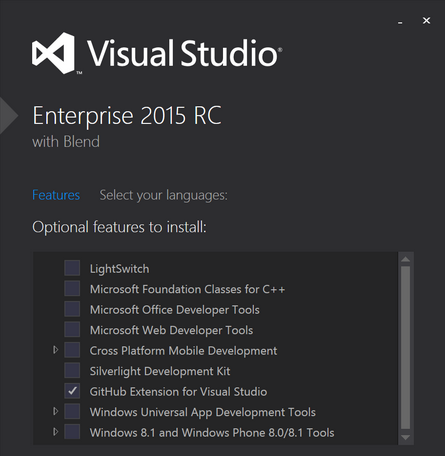Close the Visual Studio installer

click(426, 21)
